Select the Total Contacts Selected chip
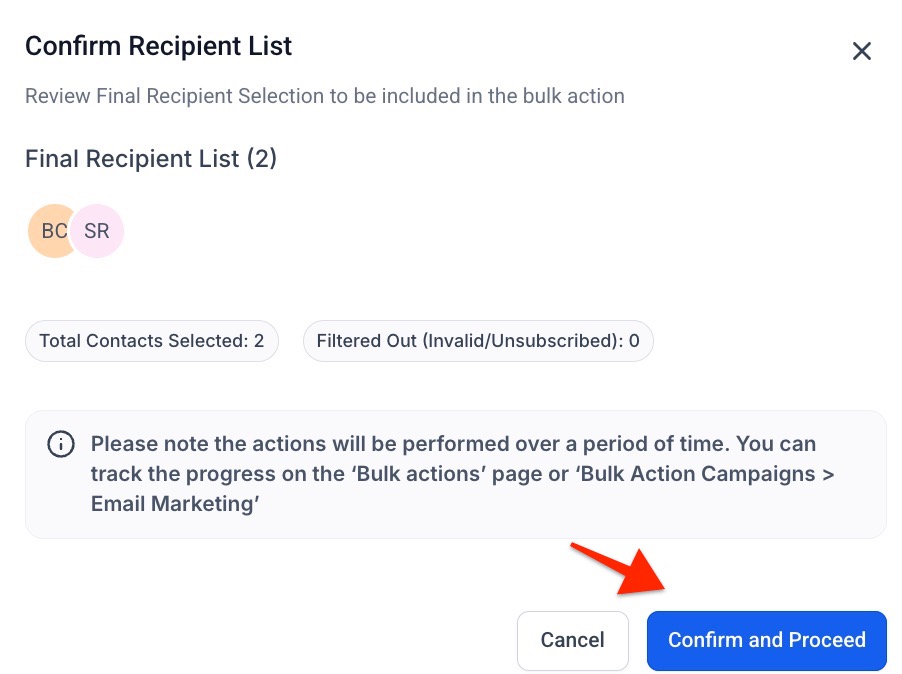Screen dimensions: 902x674 [151, 341]
